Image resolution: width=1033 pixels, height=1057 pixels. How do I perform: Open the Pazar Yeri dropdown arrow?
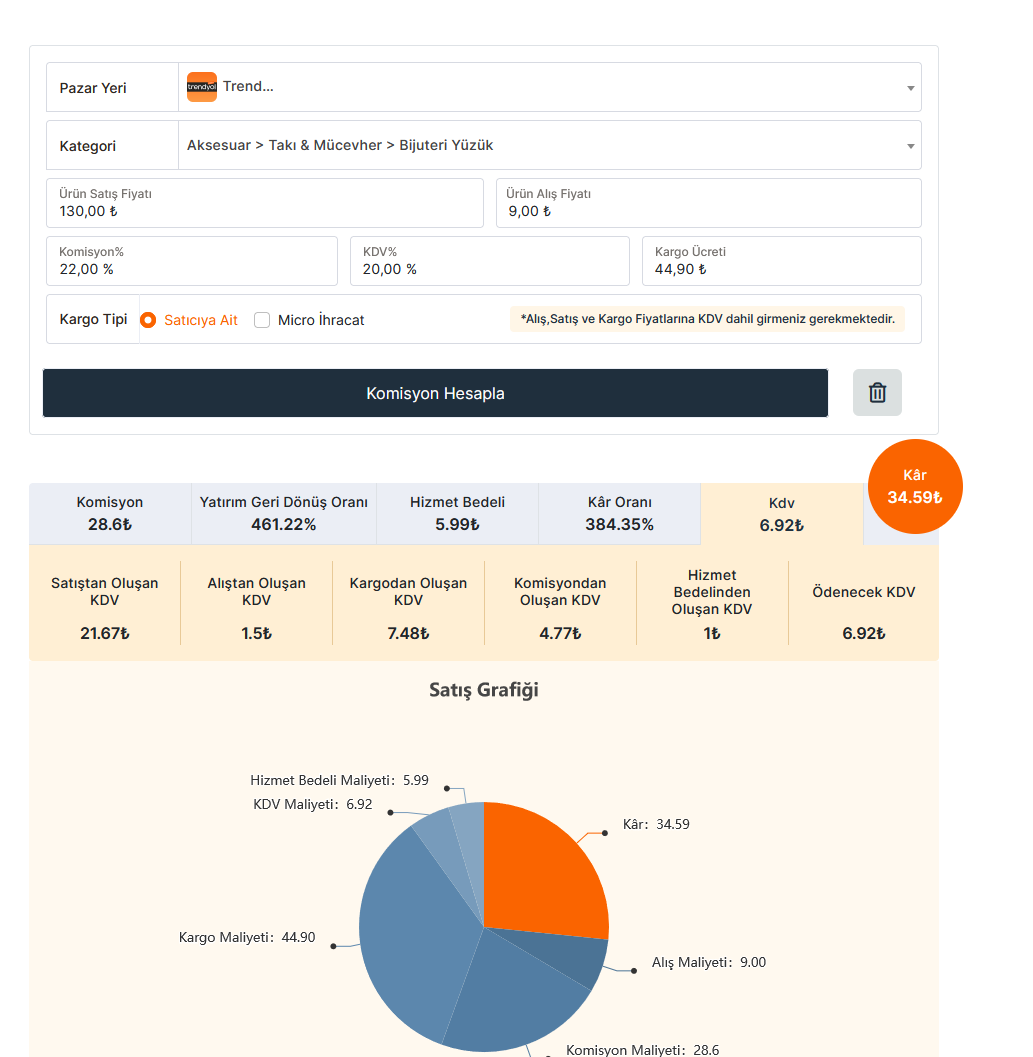[x=910, y=88]
